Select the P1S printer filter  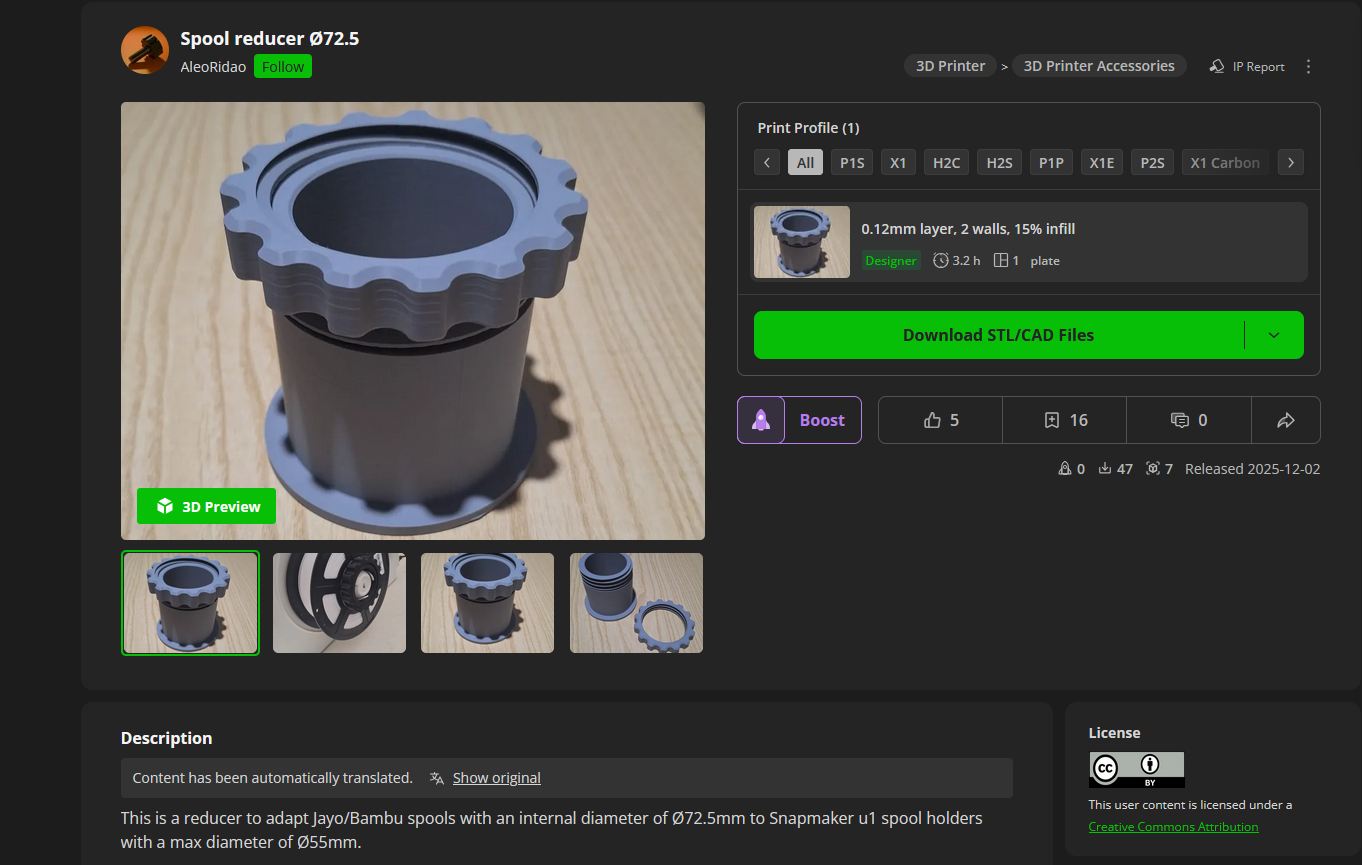852,163
